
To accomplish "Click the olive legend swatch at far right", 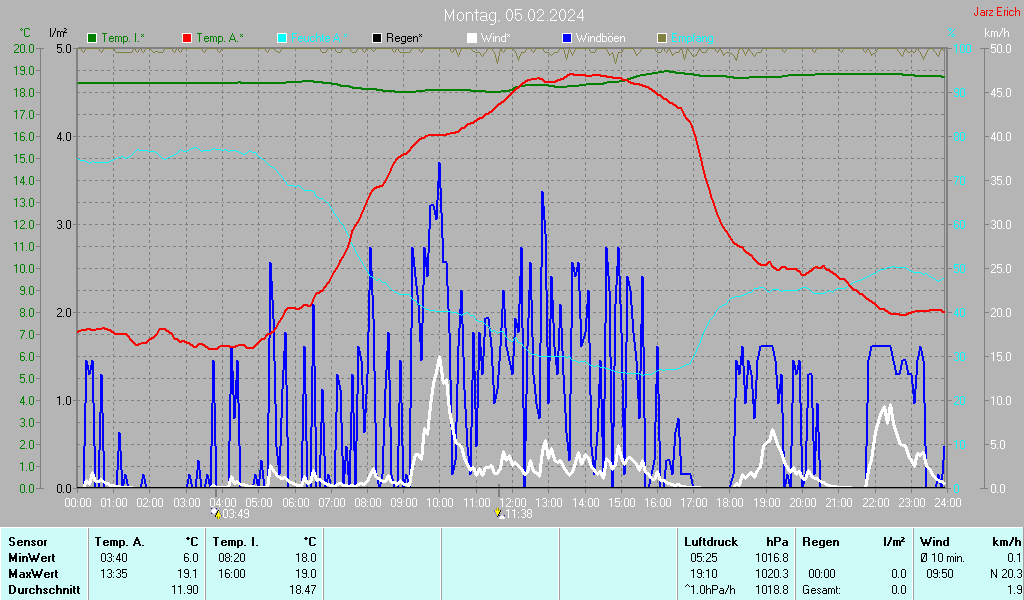I will click(x=661, y=38).
